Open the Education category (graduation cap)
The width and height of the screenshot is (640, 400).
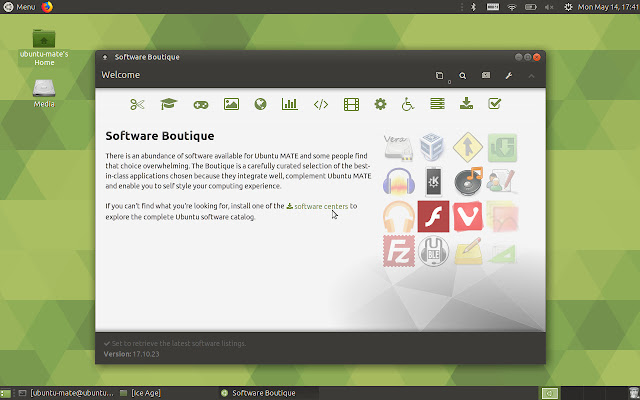tap(169, 104)
